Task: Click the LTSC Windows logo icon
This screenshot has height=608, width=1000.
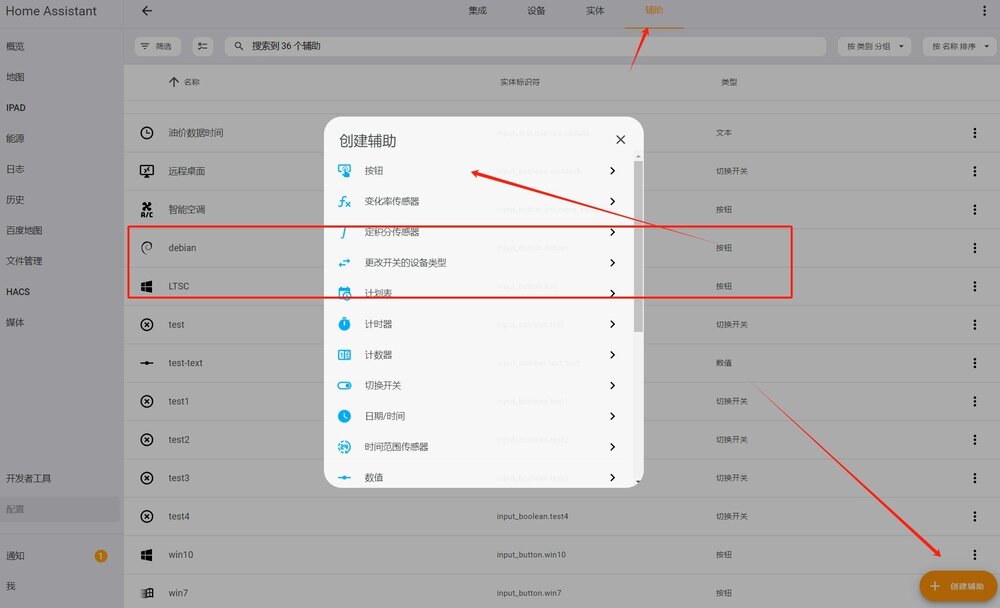Action: [x=147, y=286]
